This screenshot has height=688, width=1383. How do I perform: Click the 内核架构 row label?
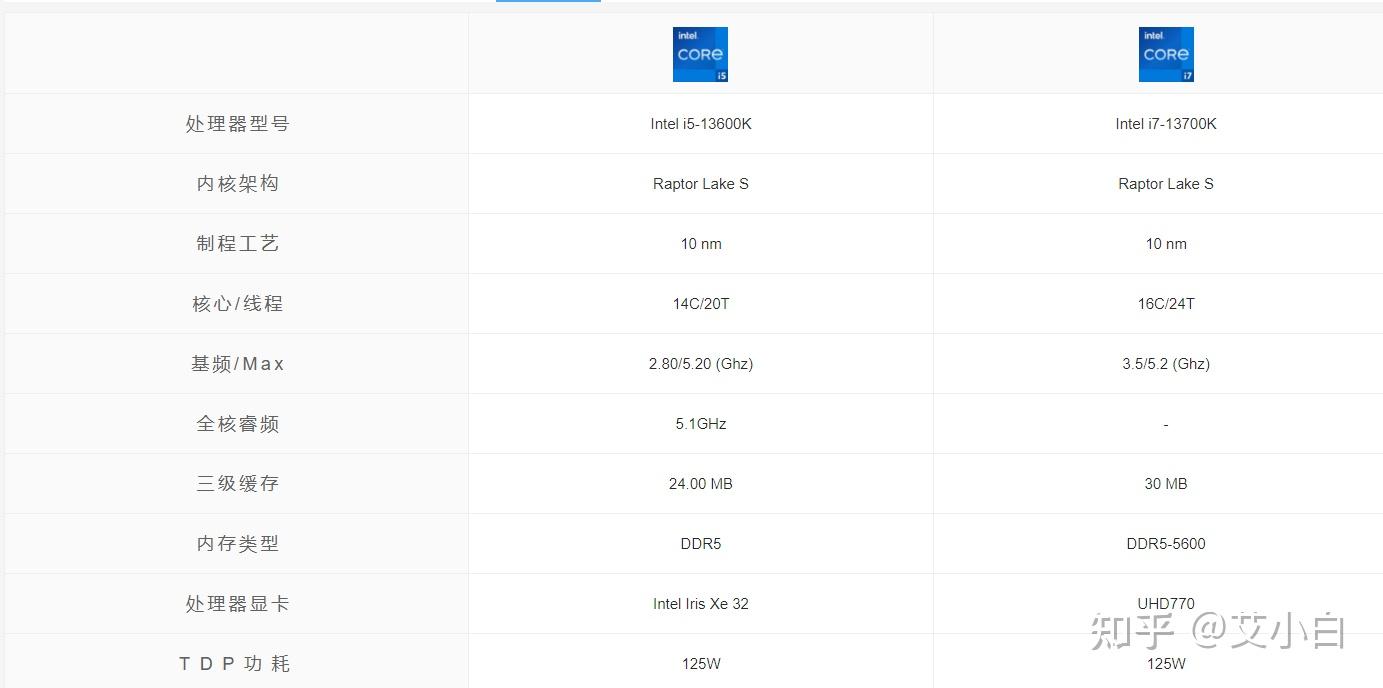click(x=237, y=184)
